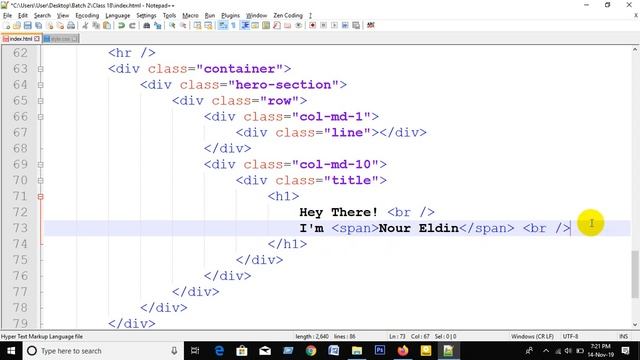Viewport: 640px width, 360px height.
Task: Open the Function List panel icon
Action: tap(277, 25)
